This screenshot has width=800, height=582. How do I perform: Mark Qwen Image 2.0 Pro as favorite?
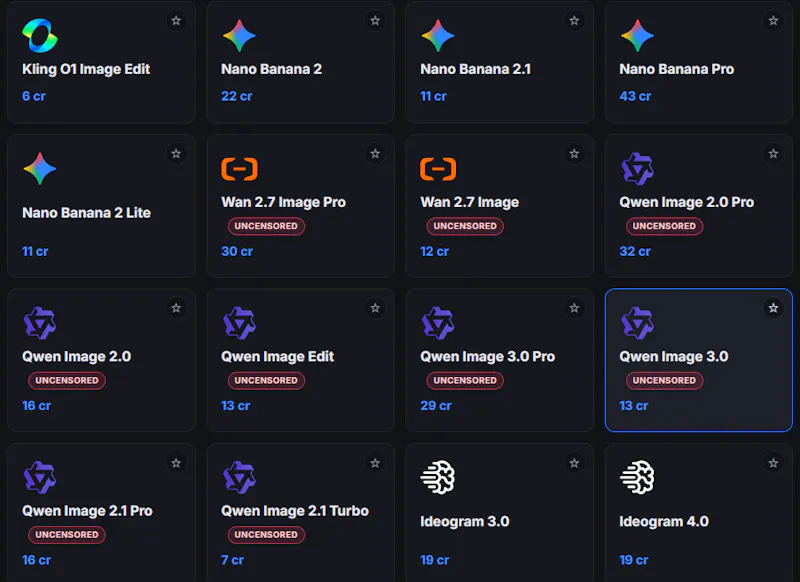pos(773,154)
